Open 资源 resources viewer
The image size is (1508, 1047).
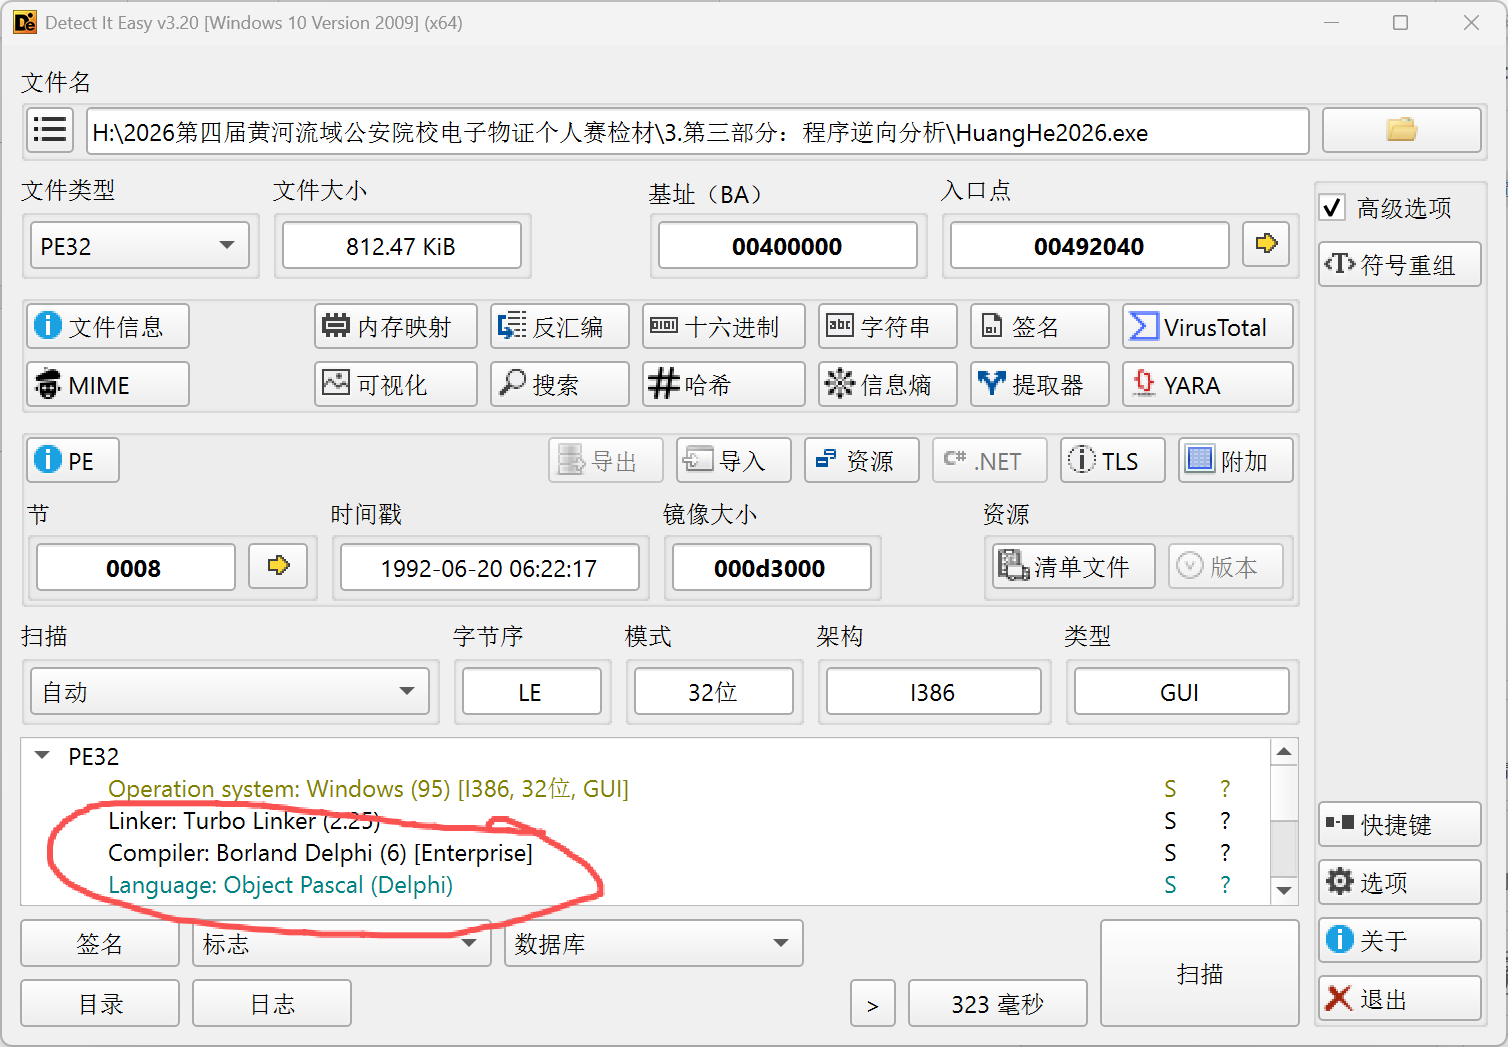pos(862,460)
